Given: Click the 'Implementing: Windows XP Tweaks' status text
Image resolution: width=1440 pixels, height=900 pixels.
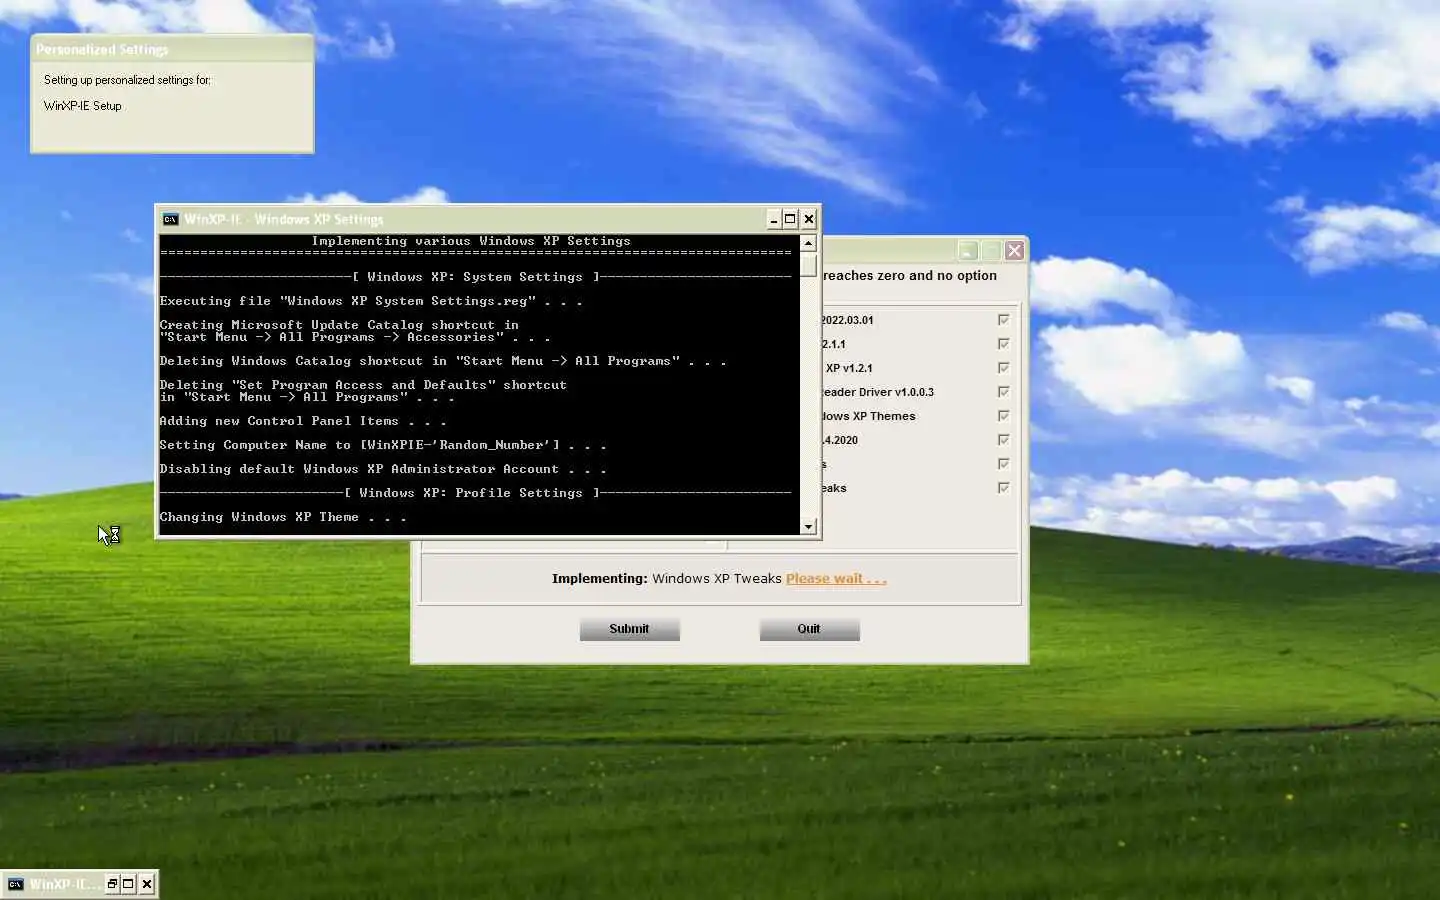Looking at the screenshot, I should point(667,579).
